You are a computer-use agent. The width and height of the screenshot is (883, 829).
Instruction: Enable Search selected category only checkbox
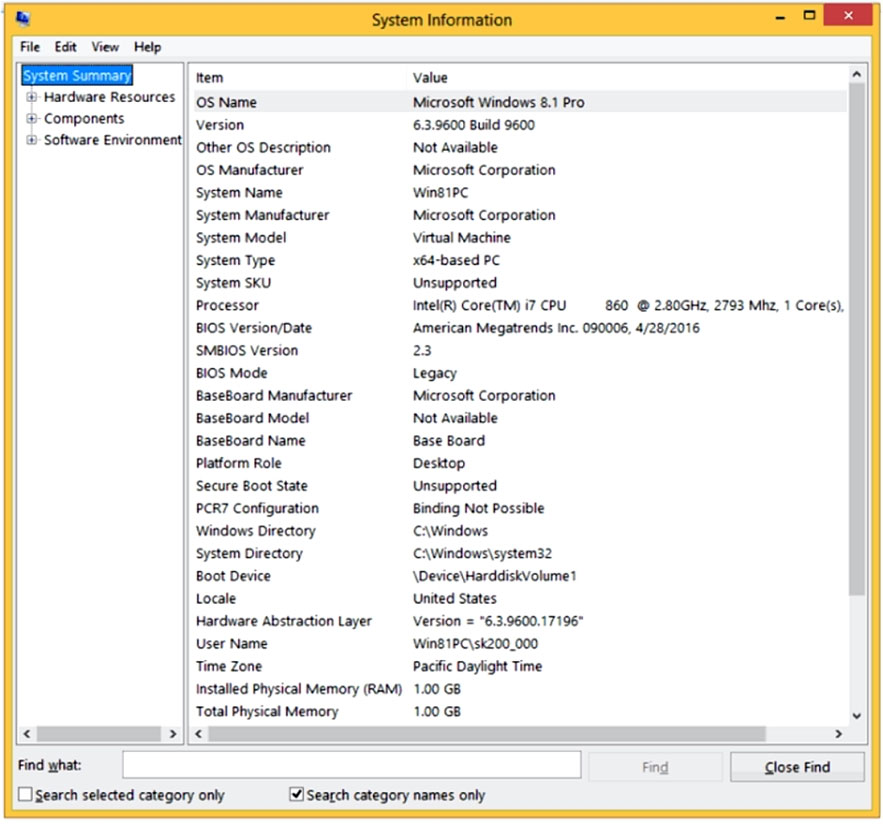point(25,794)
